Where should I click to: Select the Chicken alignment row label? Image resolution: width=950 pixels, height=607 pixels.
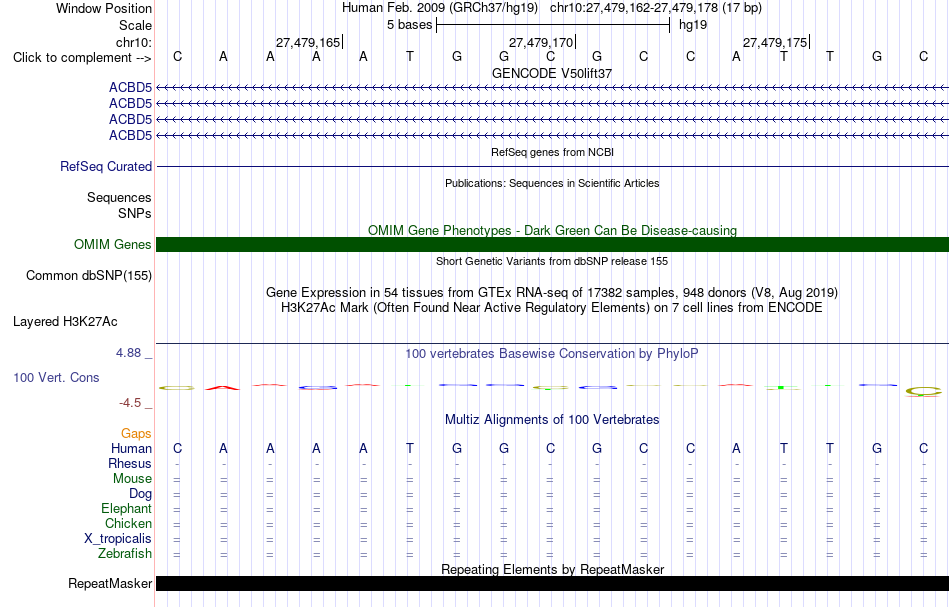[x=128, y=523]
